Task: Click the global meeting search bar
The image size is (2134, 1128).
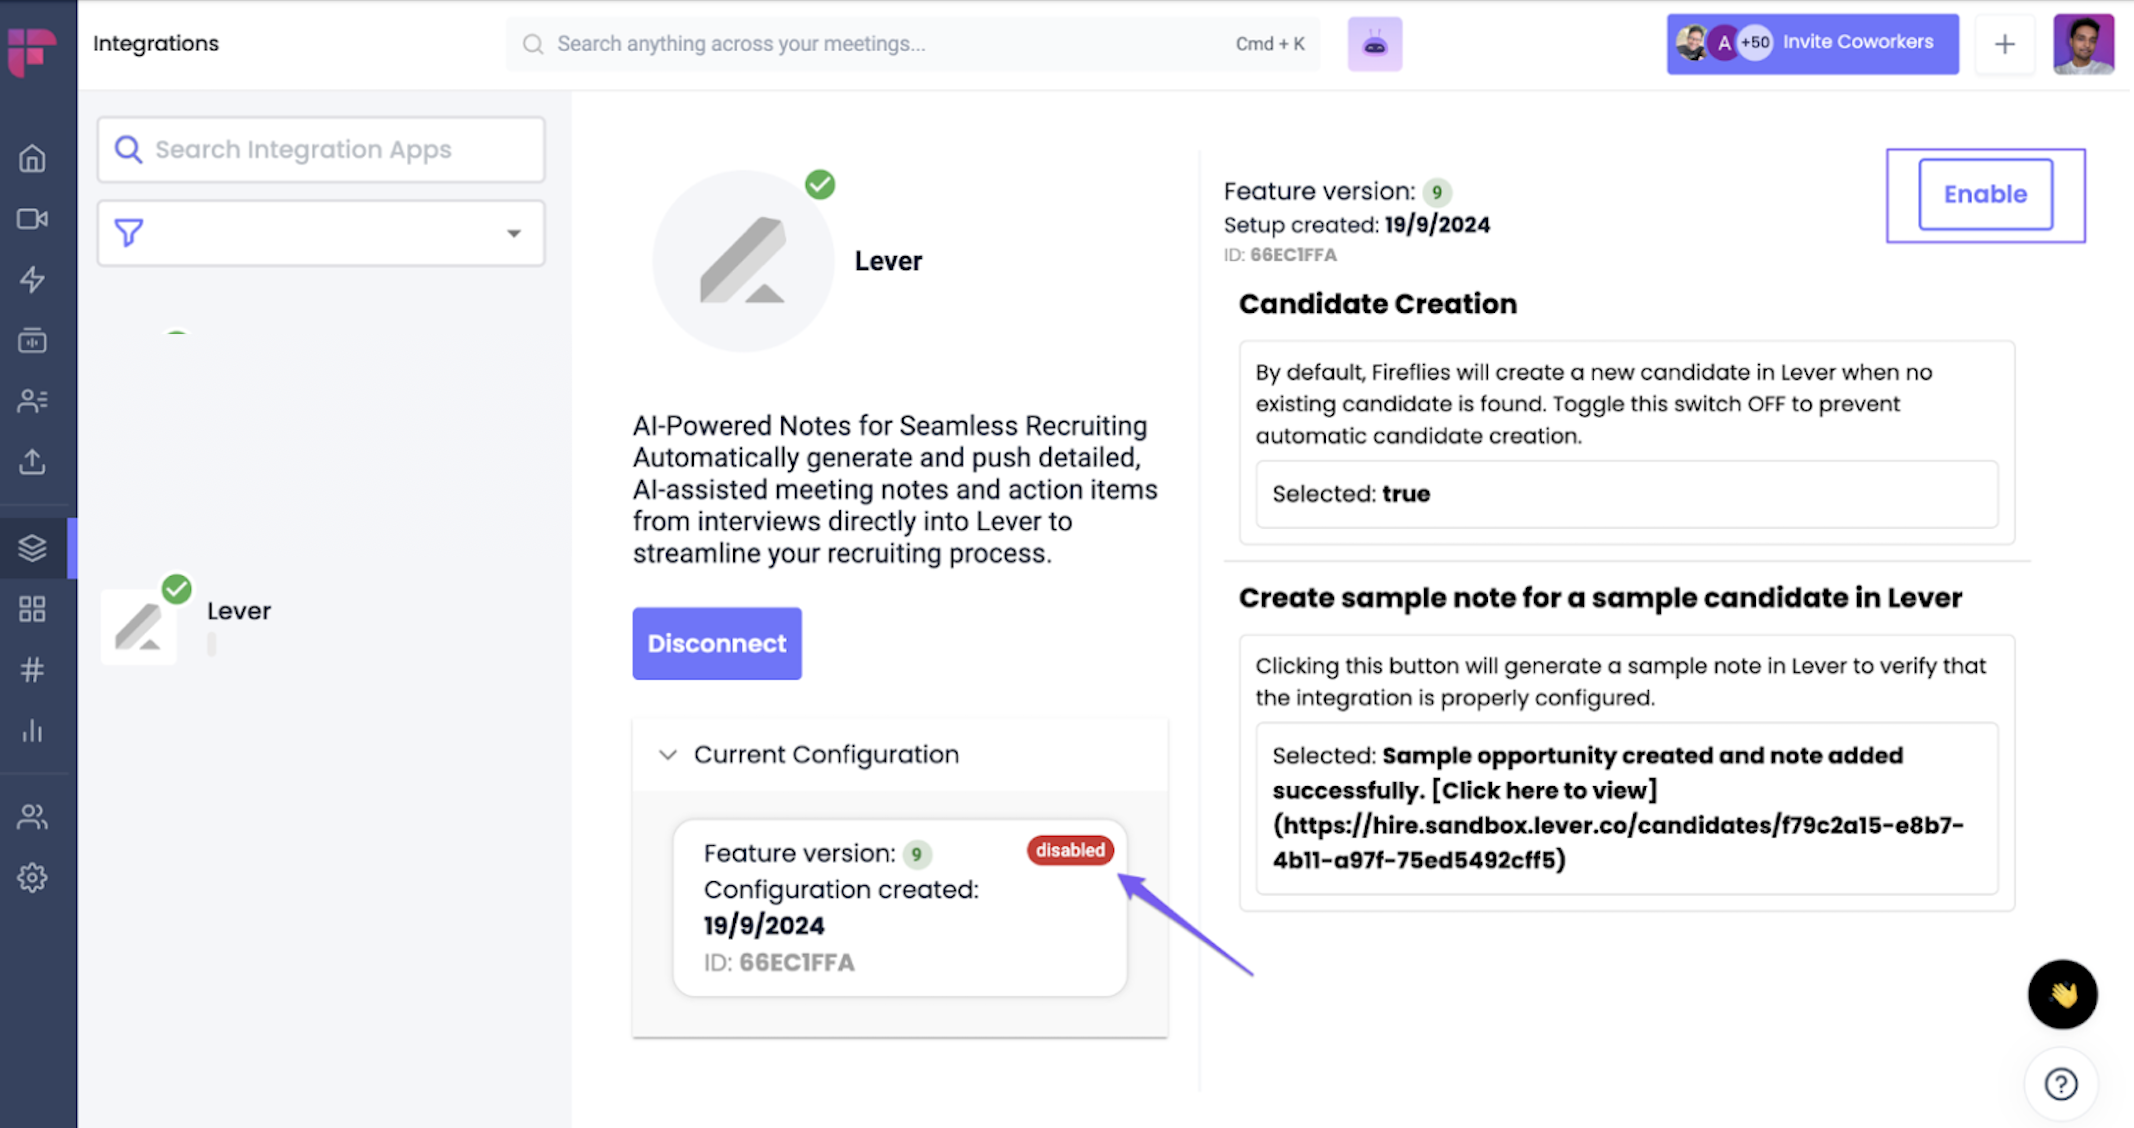Action: pos(913,44)
